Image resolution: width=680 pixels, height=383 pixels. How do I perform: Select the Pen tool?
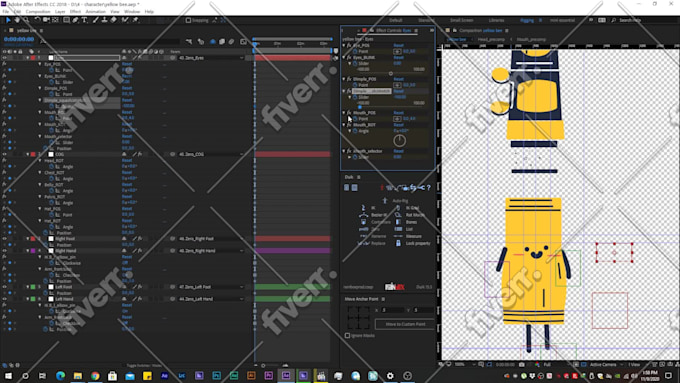click(x=75, y=20)
